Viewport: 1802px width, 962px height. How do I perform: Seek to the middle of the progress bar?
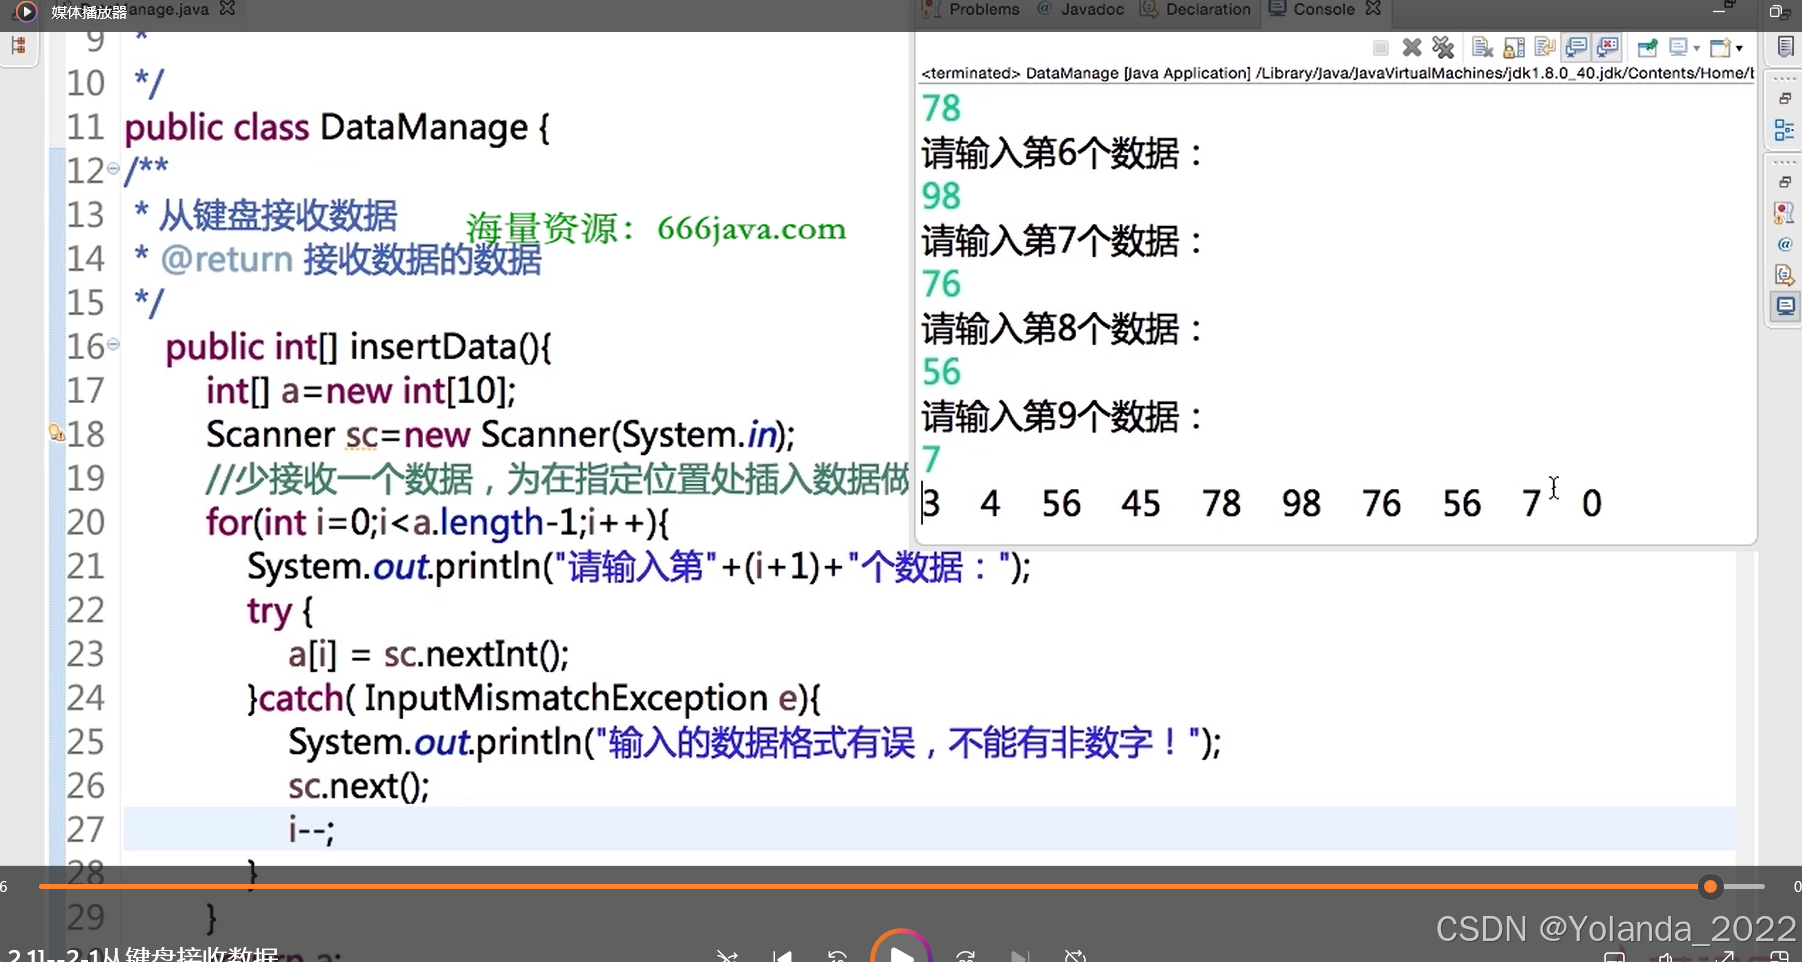[x=901, y=886]
